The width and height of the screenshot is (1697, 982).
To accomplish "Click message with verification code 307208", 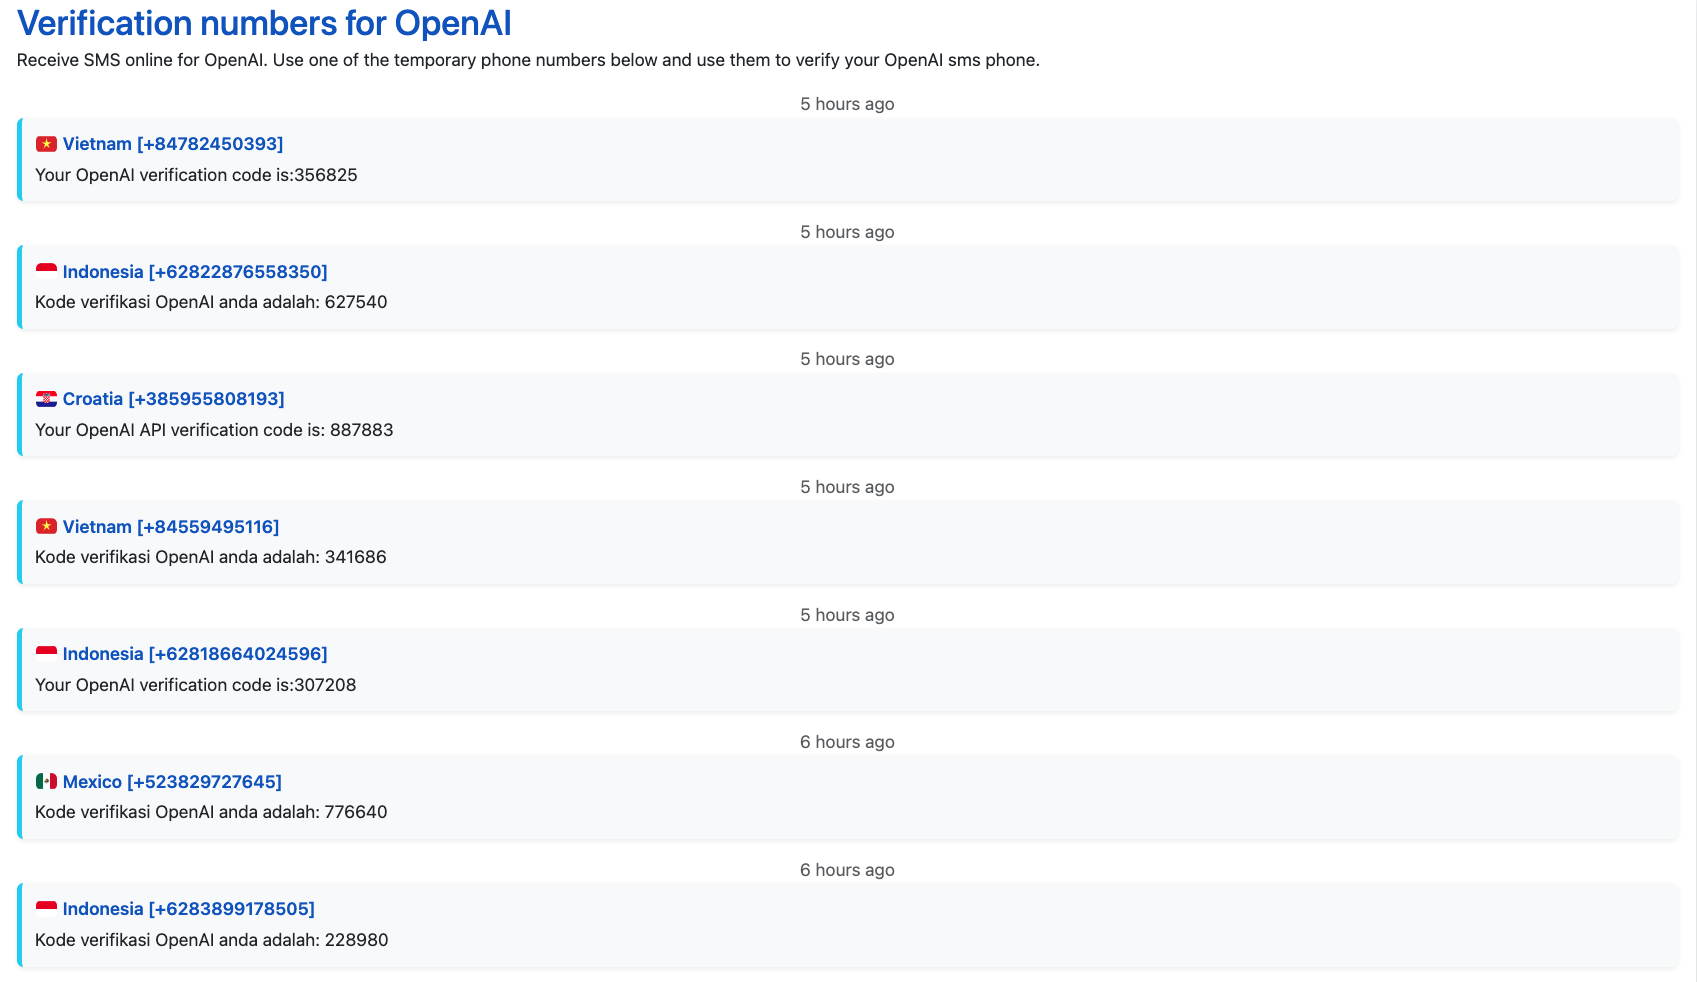I will [x=196, y=685].
